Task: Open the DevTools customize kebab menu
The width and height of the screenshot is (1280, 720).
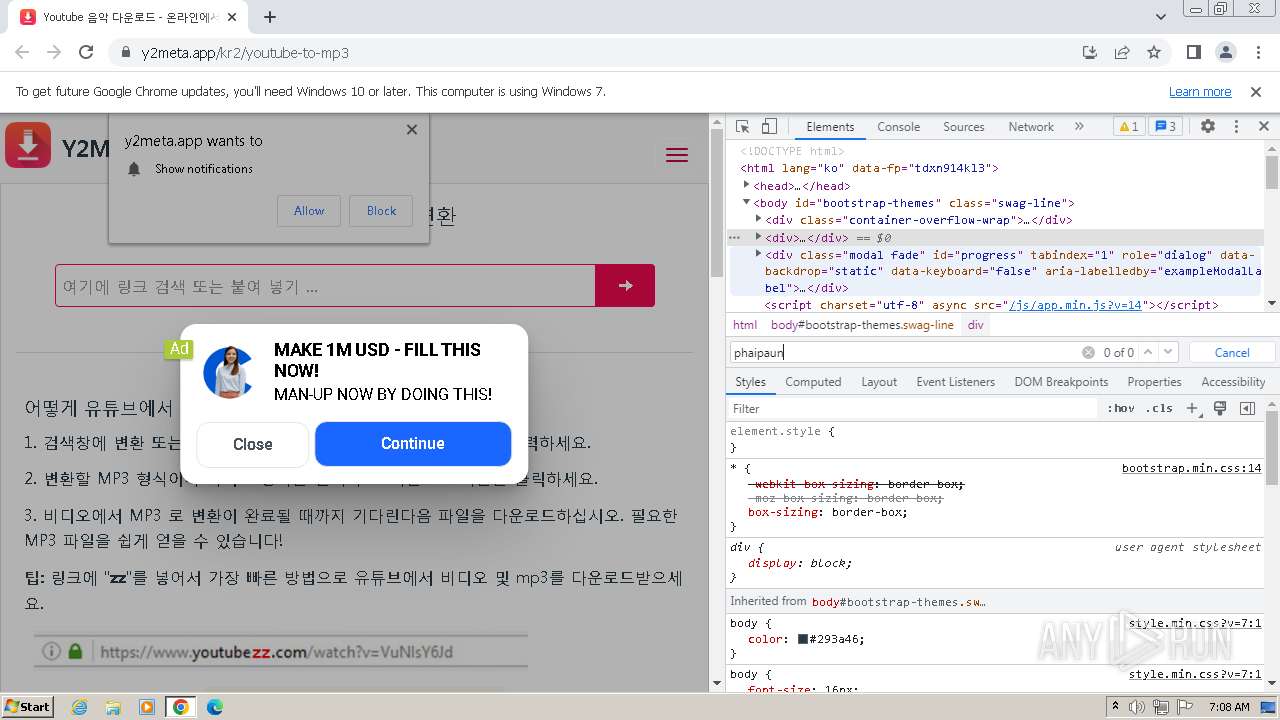Action: (x=1236, y=127)
